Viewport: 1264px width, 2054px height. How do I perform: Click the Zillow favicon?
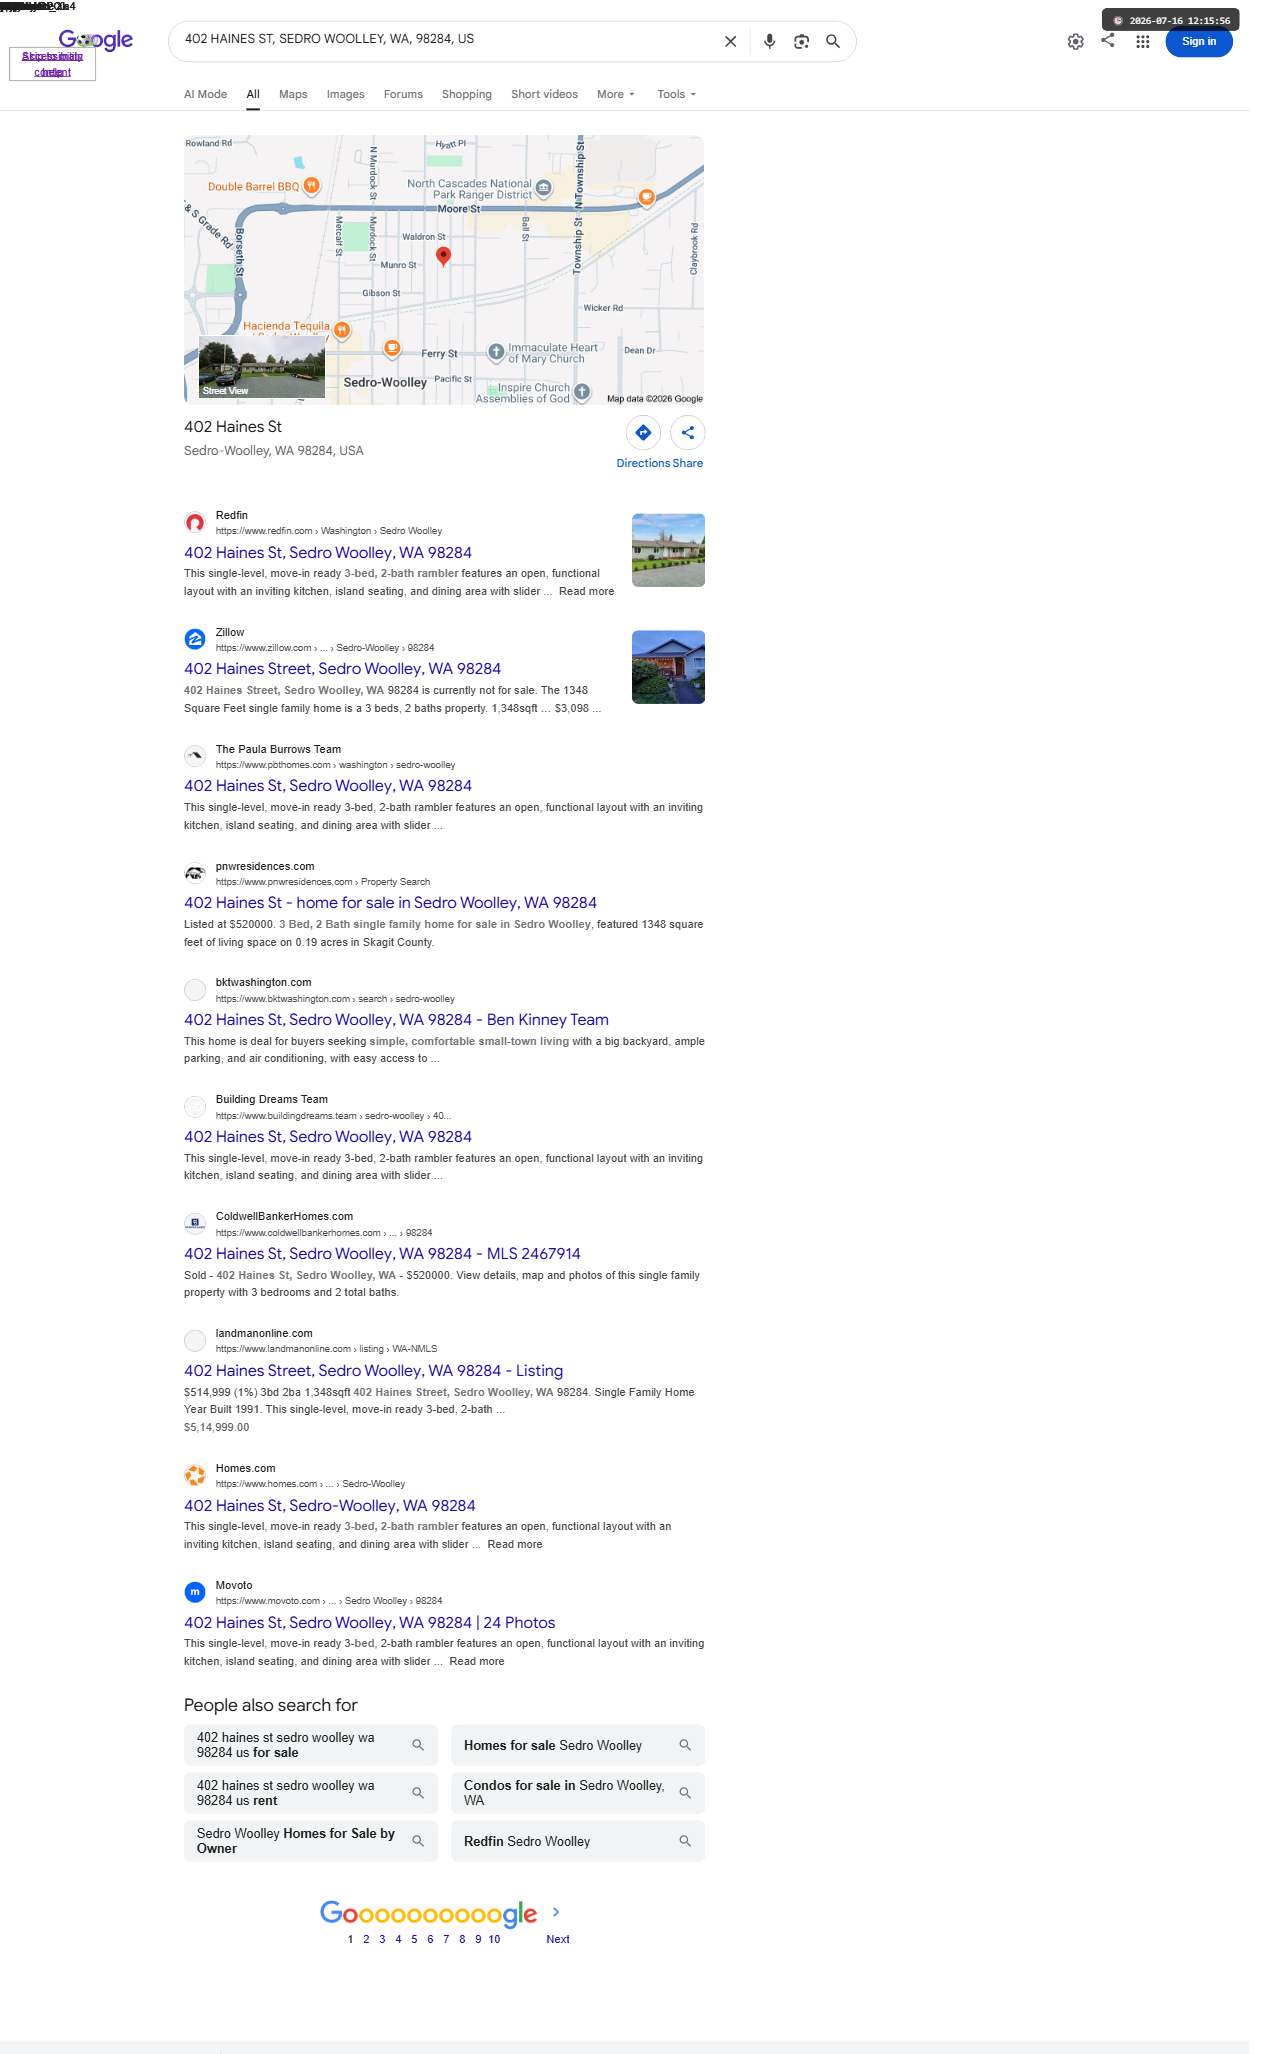pyautogui.click(x=195, y=640)
